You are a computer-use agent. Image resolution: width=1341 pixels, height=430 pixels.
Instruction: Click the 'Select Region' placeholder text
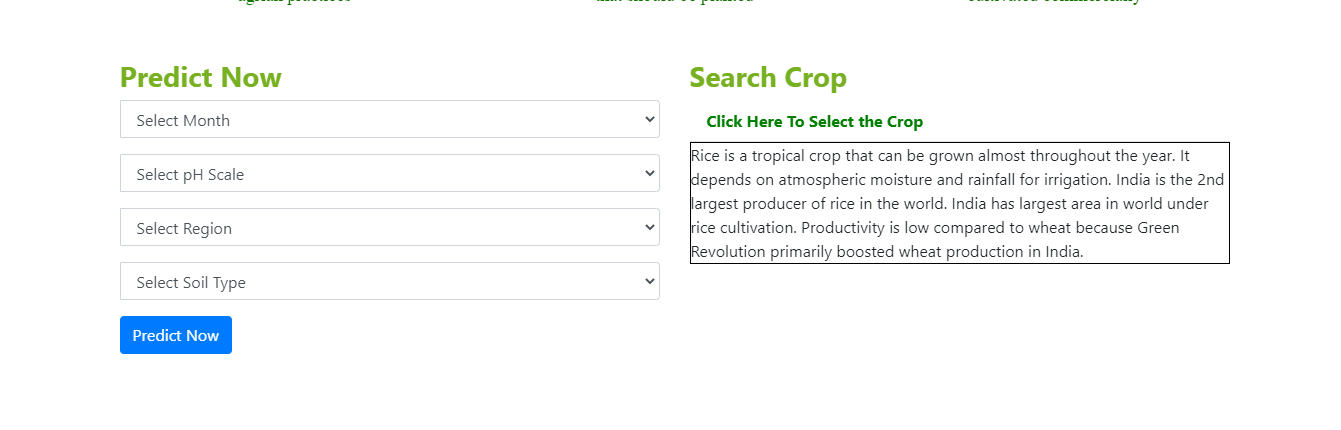(184, 228)
